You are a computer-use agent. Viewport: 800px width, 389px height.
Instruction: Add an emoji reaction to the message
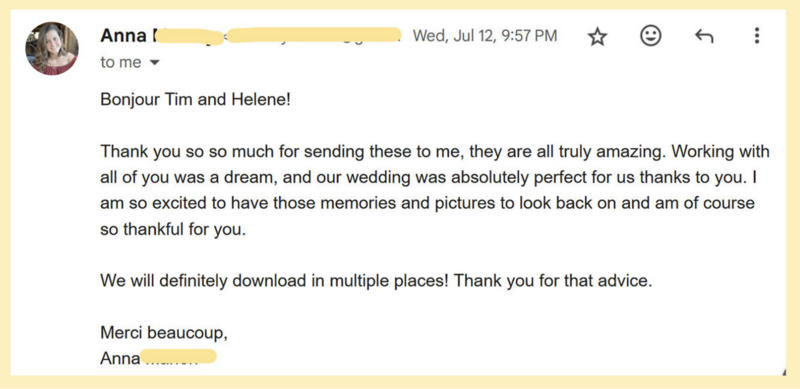click(x=651, y=36)
